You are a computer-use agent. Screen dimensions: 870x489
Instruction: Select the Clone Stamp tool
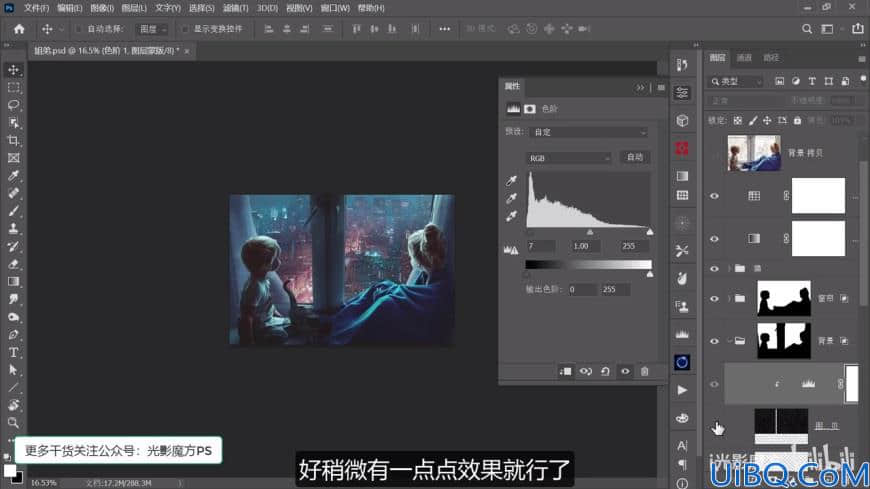click(x=13, y=229)
